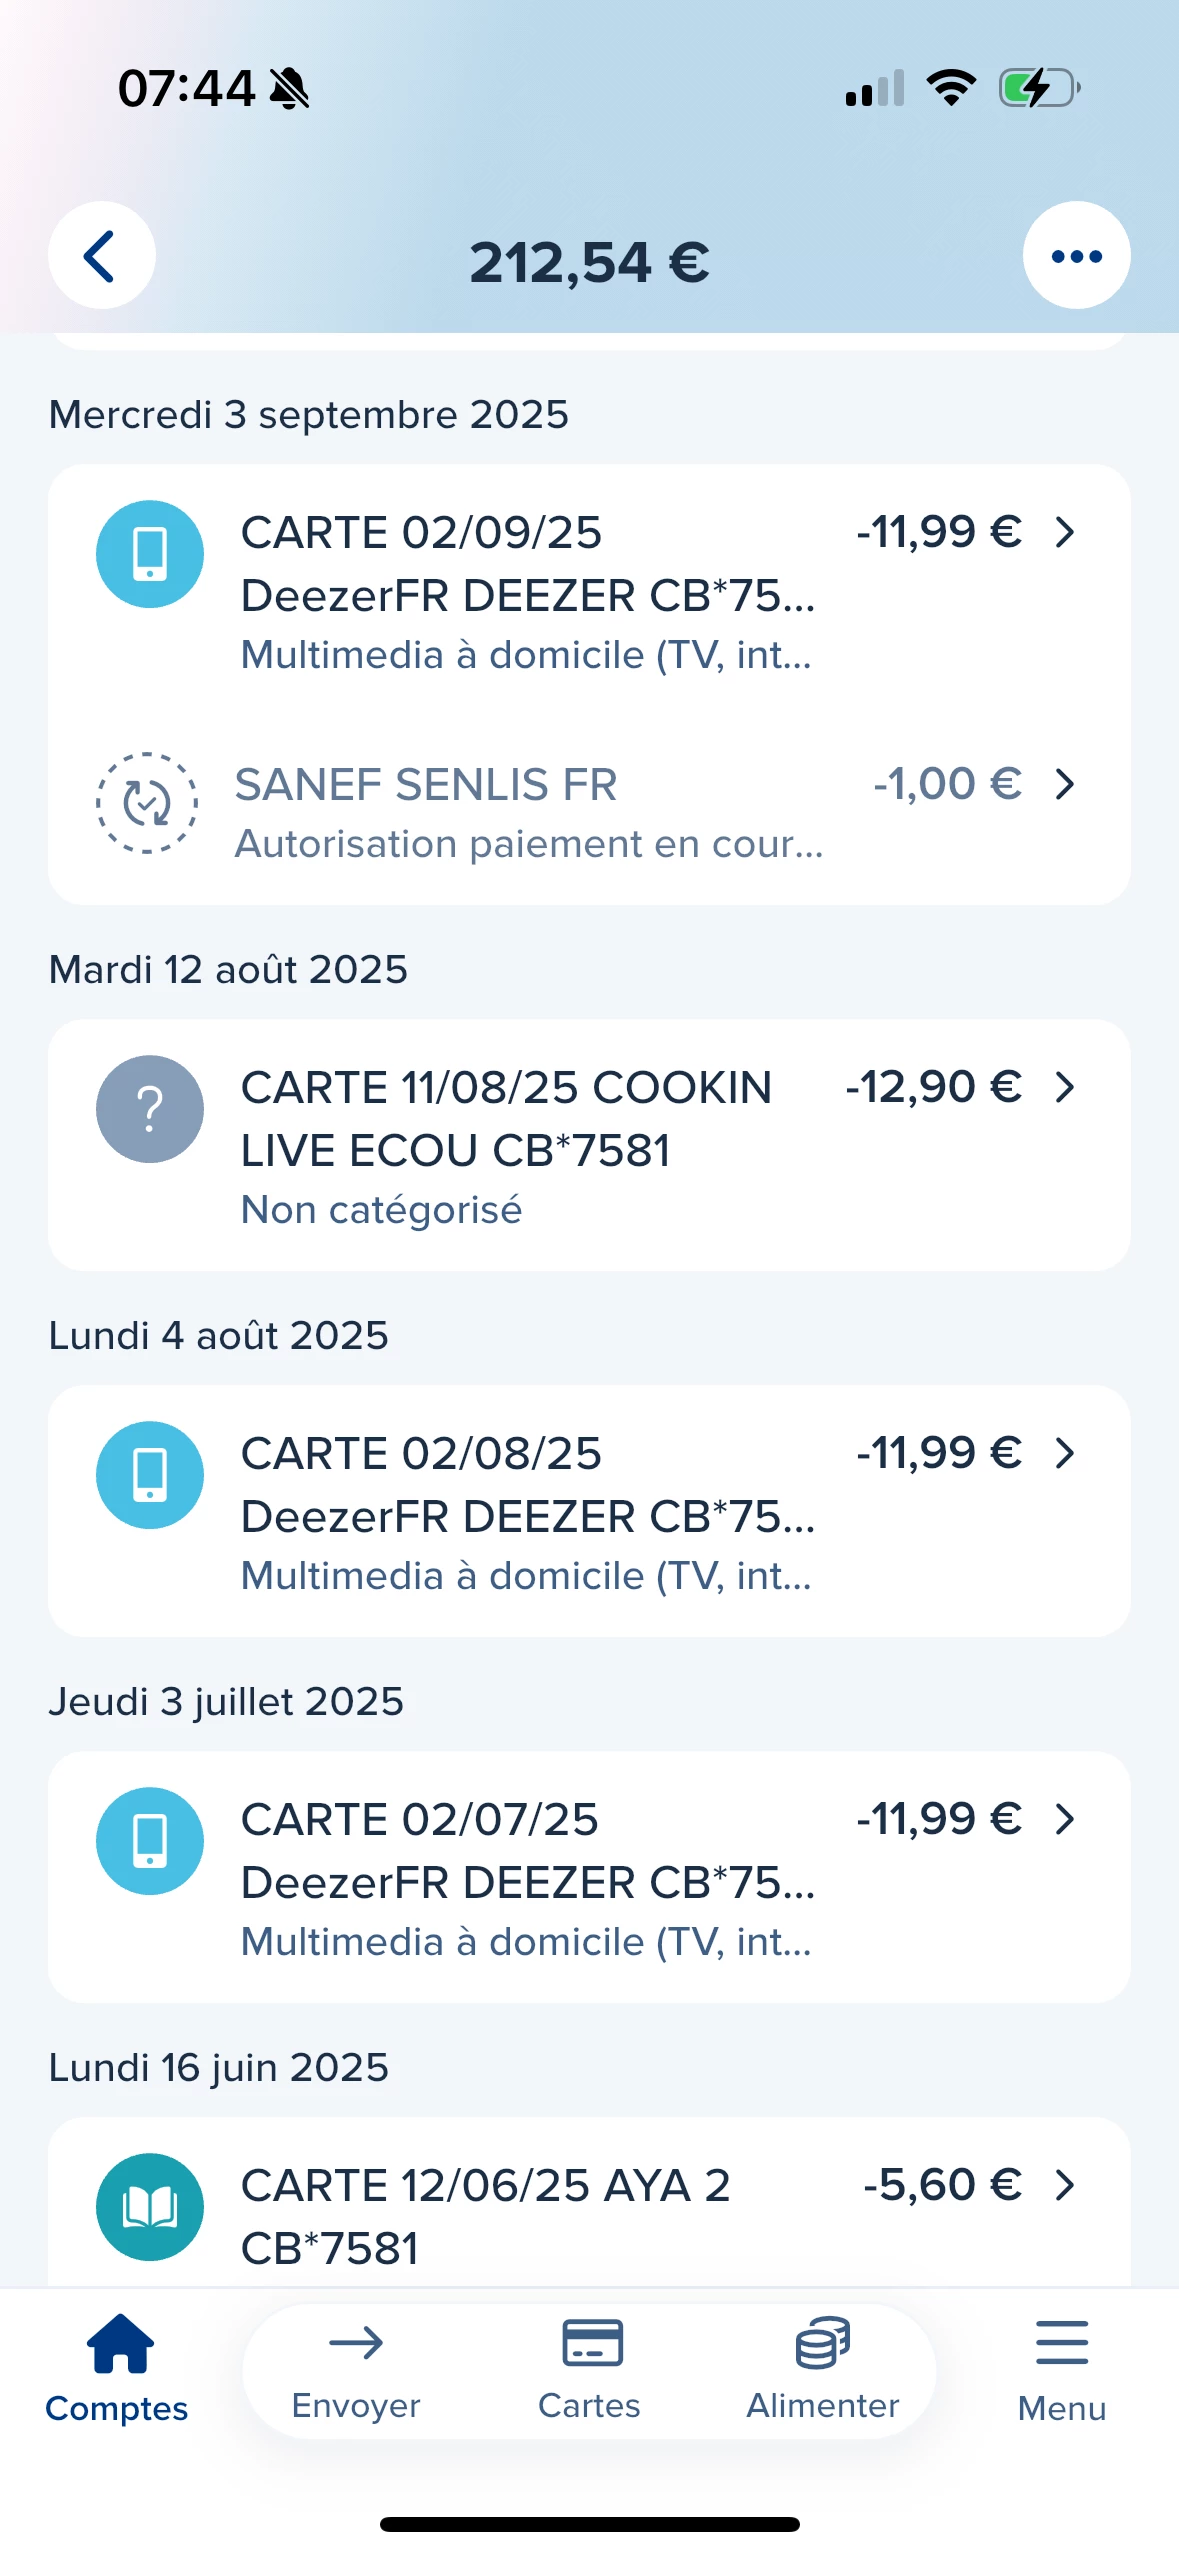Tap the phone icon on 02/07/25 Deezer
The width and height of the screenshot is (1179, 2556).
pos(149,1841)
